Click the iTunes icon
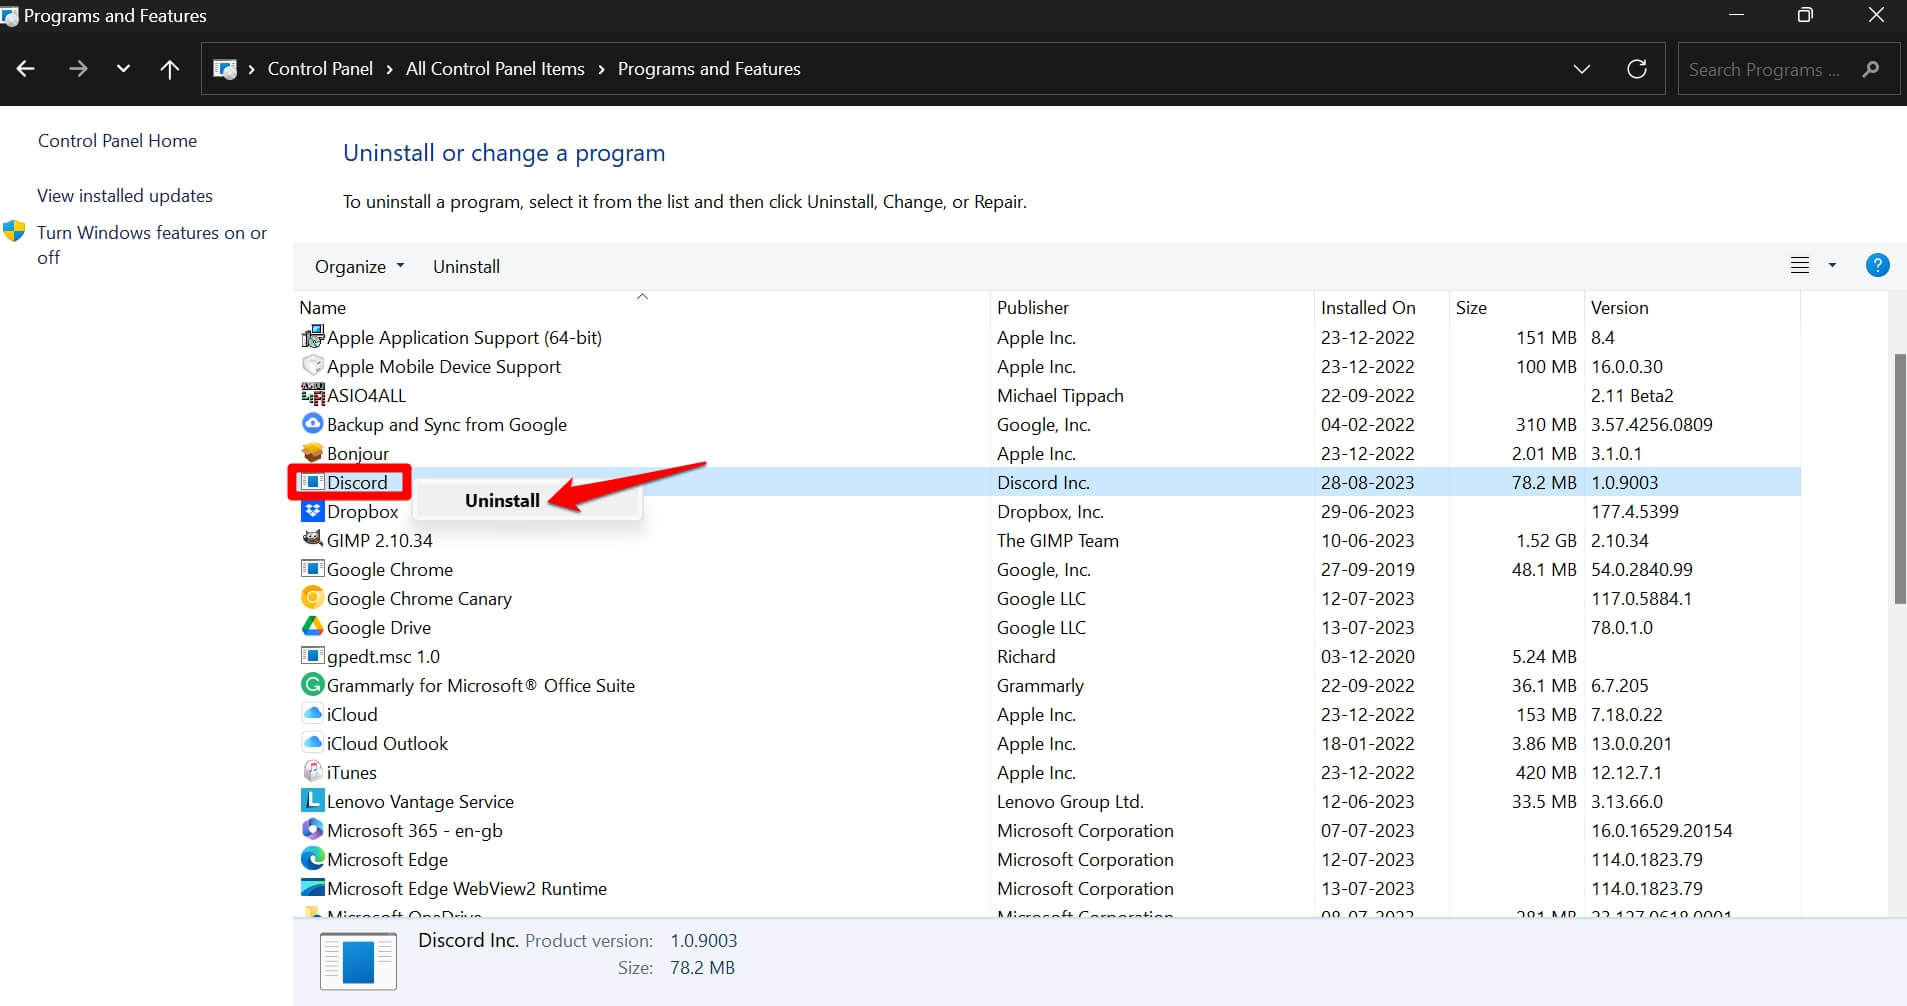1907x1006 pixels. (312, 772)
